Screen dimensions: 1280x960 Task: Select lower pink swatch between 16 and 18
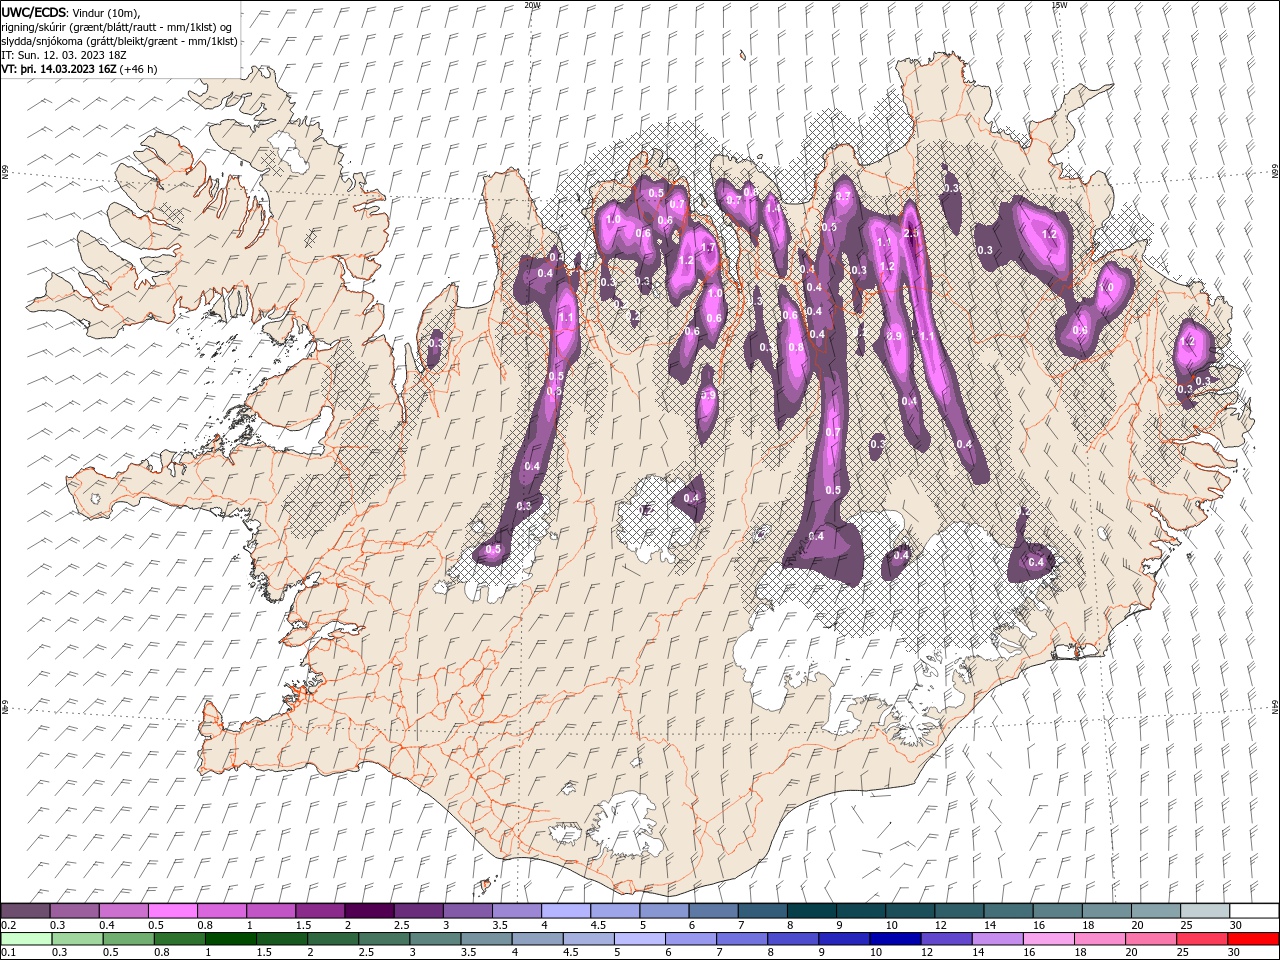[x=1047, y=939]
